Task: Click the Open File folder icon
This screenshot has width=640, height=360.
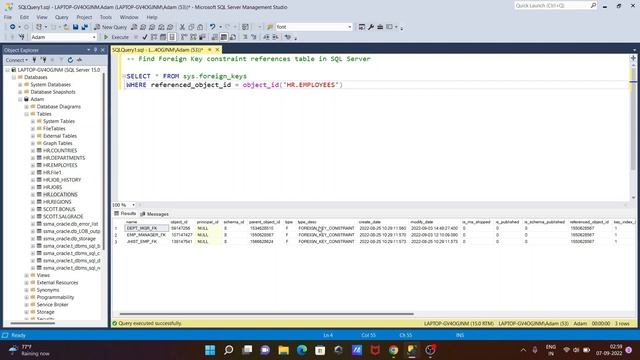Action: pyautogui.click(x=66, y=27)
